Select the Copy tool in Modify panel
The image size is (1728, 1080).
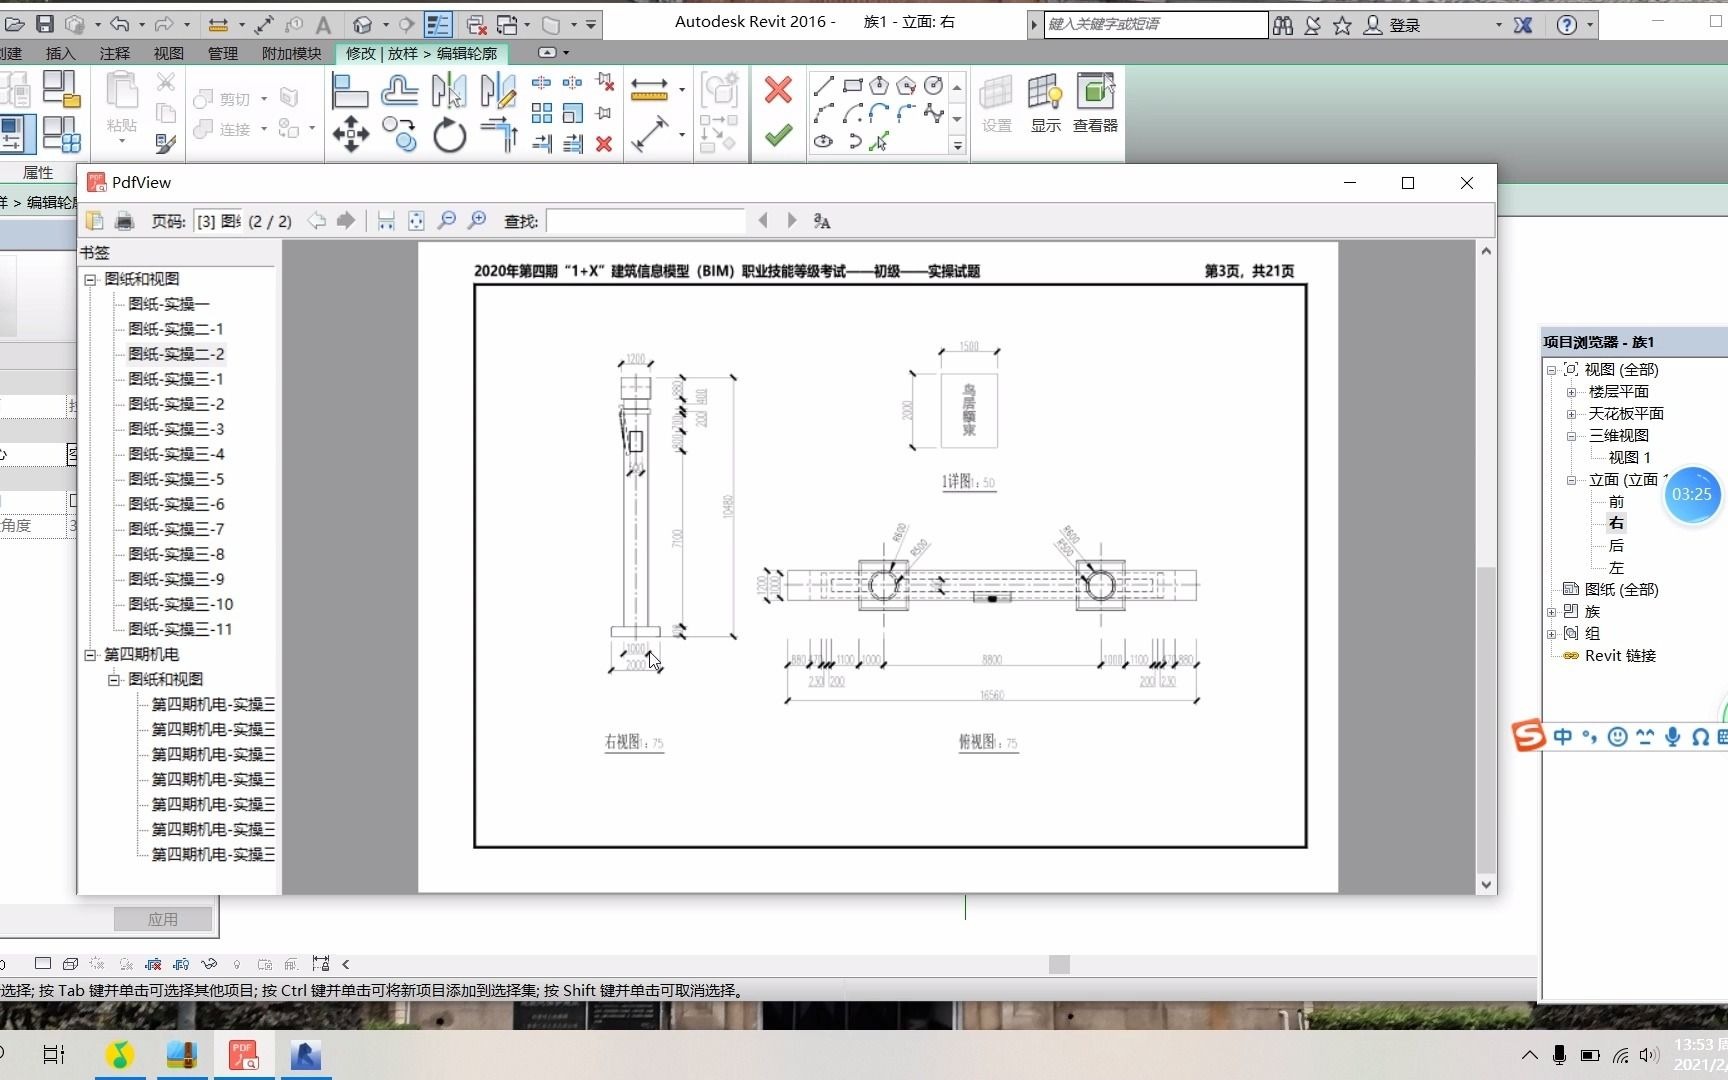click(400, 135)
